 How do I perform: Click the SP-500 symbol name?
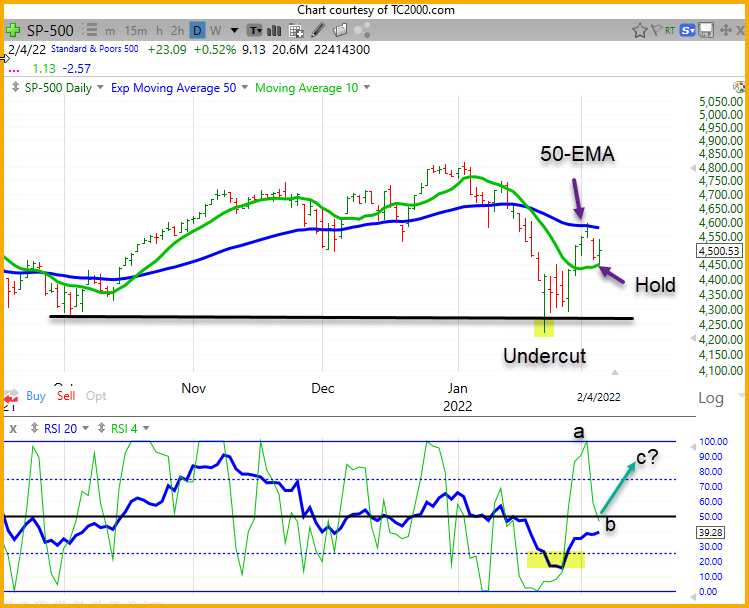click(x=50, y=31)
